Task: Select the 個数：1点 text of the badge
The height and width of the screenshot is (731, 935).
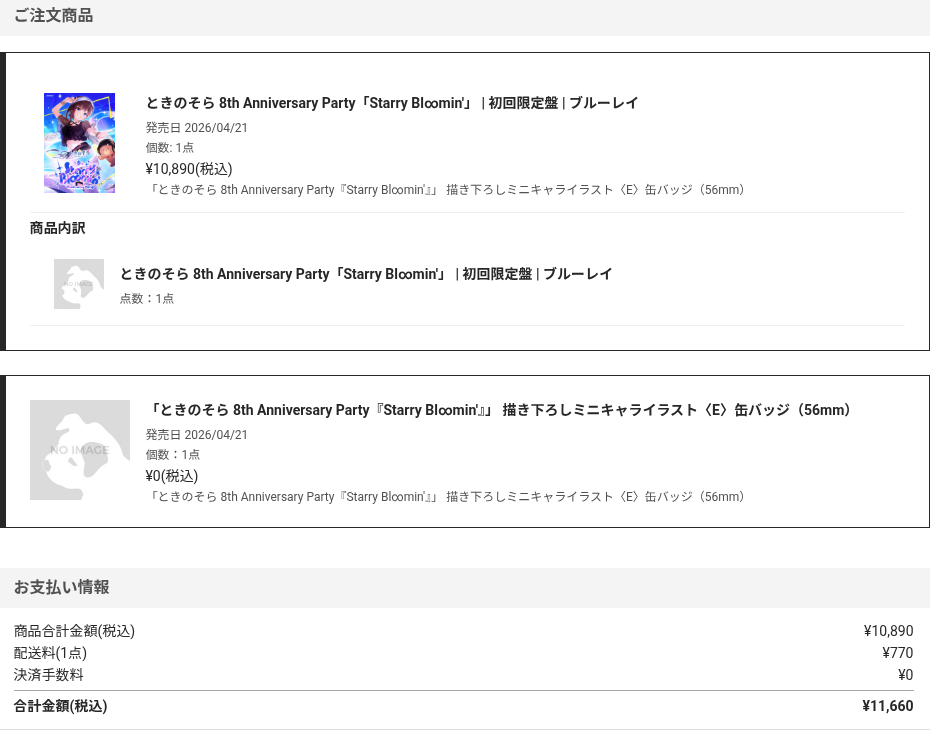Action: click(x=173, y=454)
